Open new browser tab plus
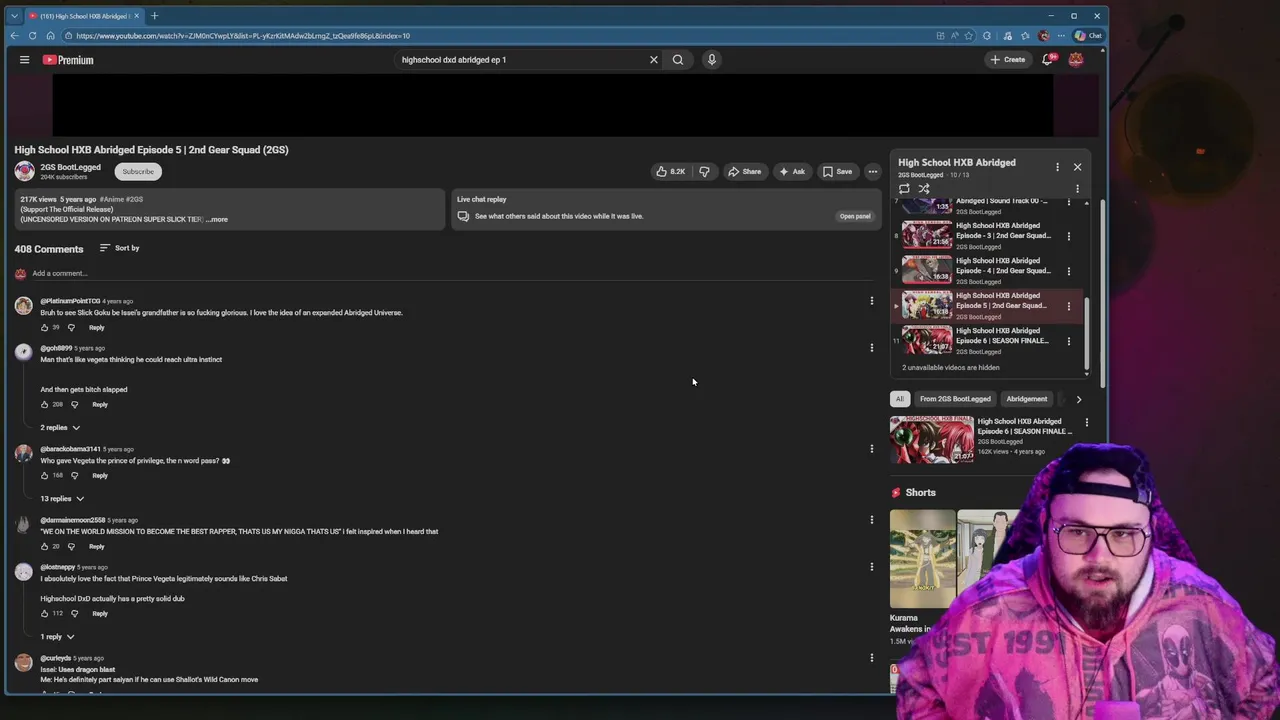This screenshot has height=720, width=1280. pyautogui.click(x=154, y=16)
